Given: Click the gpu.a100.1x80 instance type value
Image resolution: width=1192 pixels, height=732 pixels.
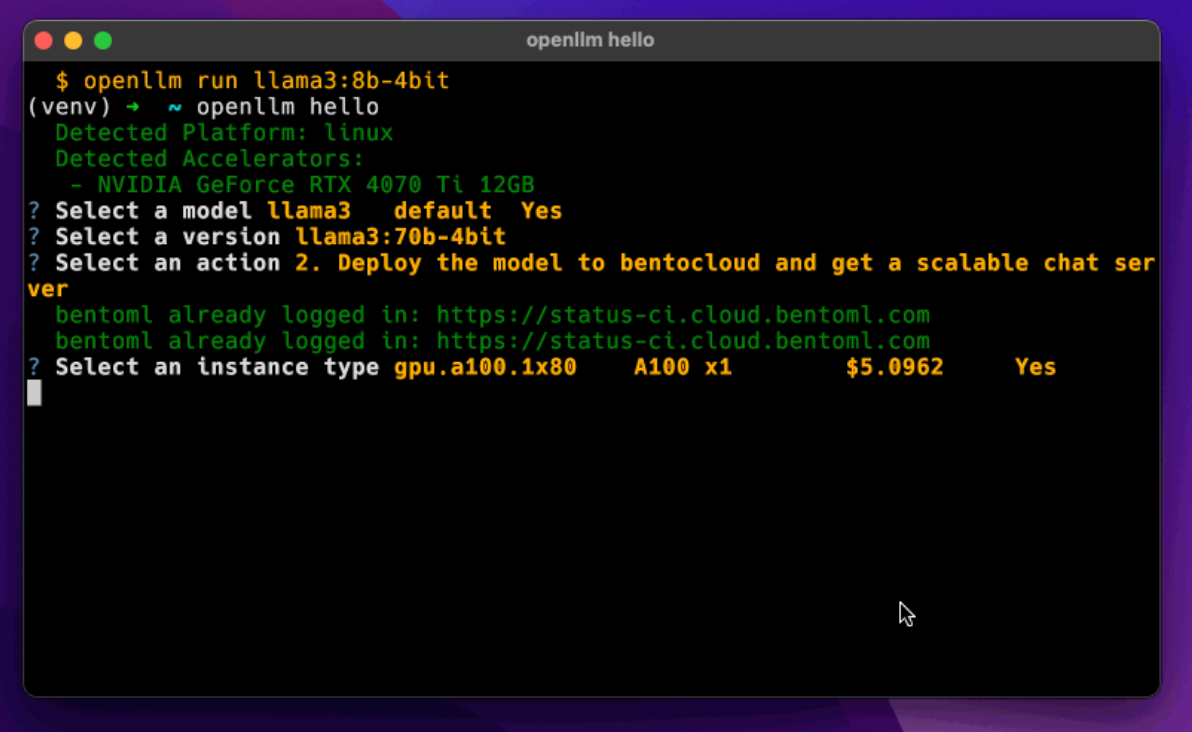Looking at the screenshot, I should tap(485, 367).
